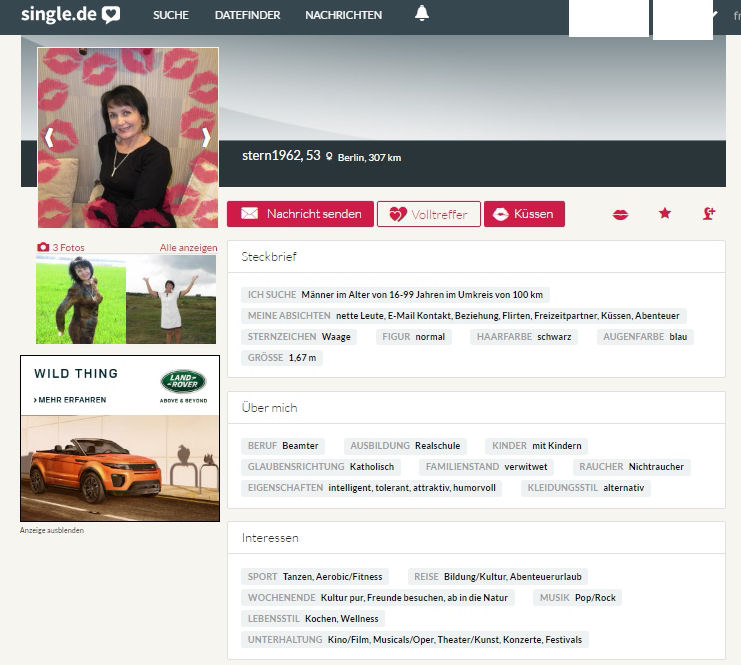The width and height of the screenshot is (741, 665).
Task: Send a kiss with the Küssen button
Action: point(524,214)
